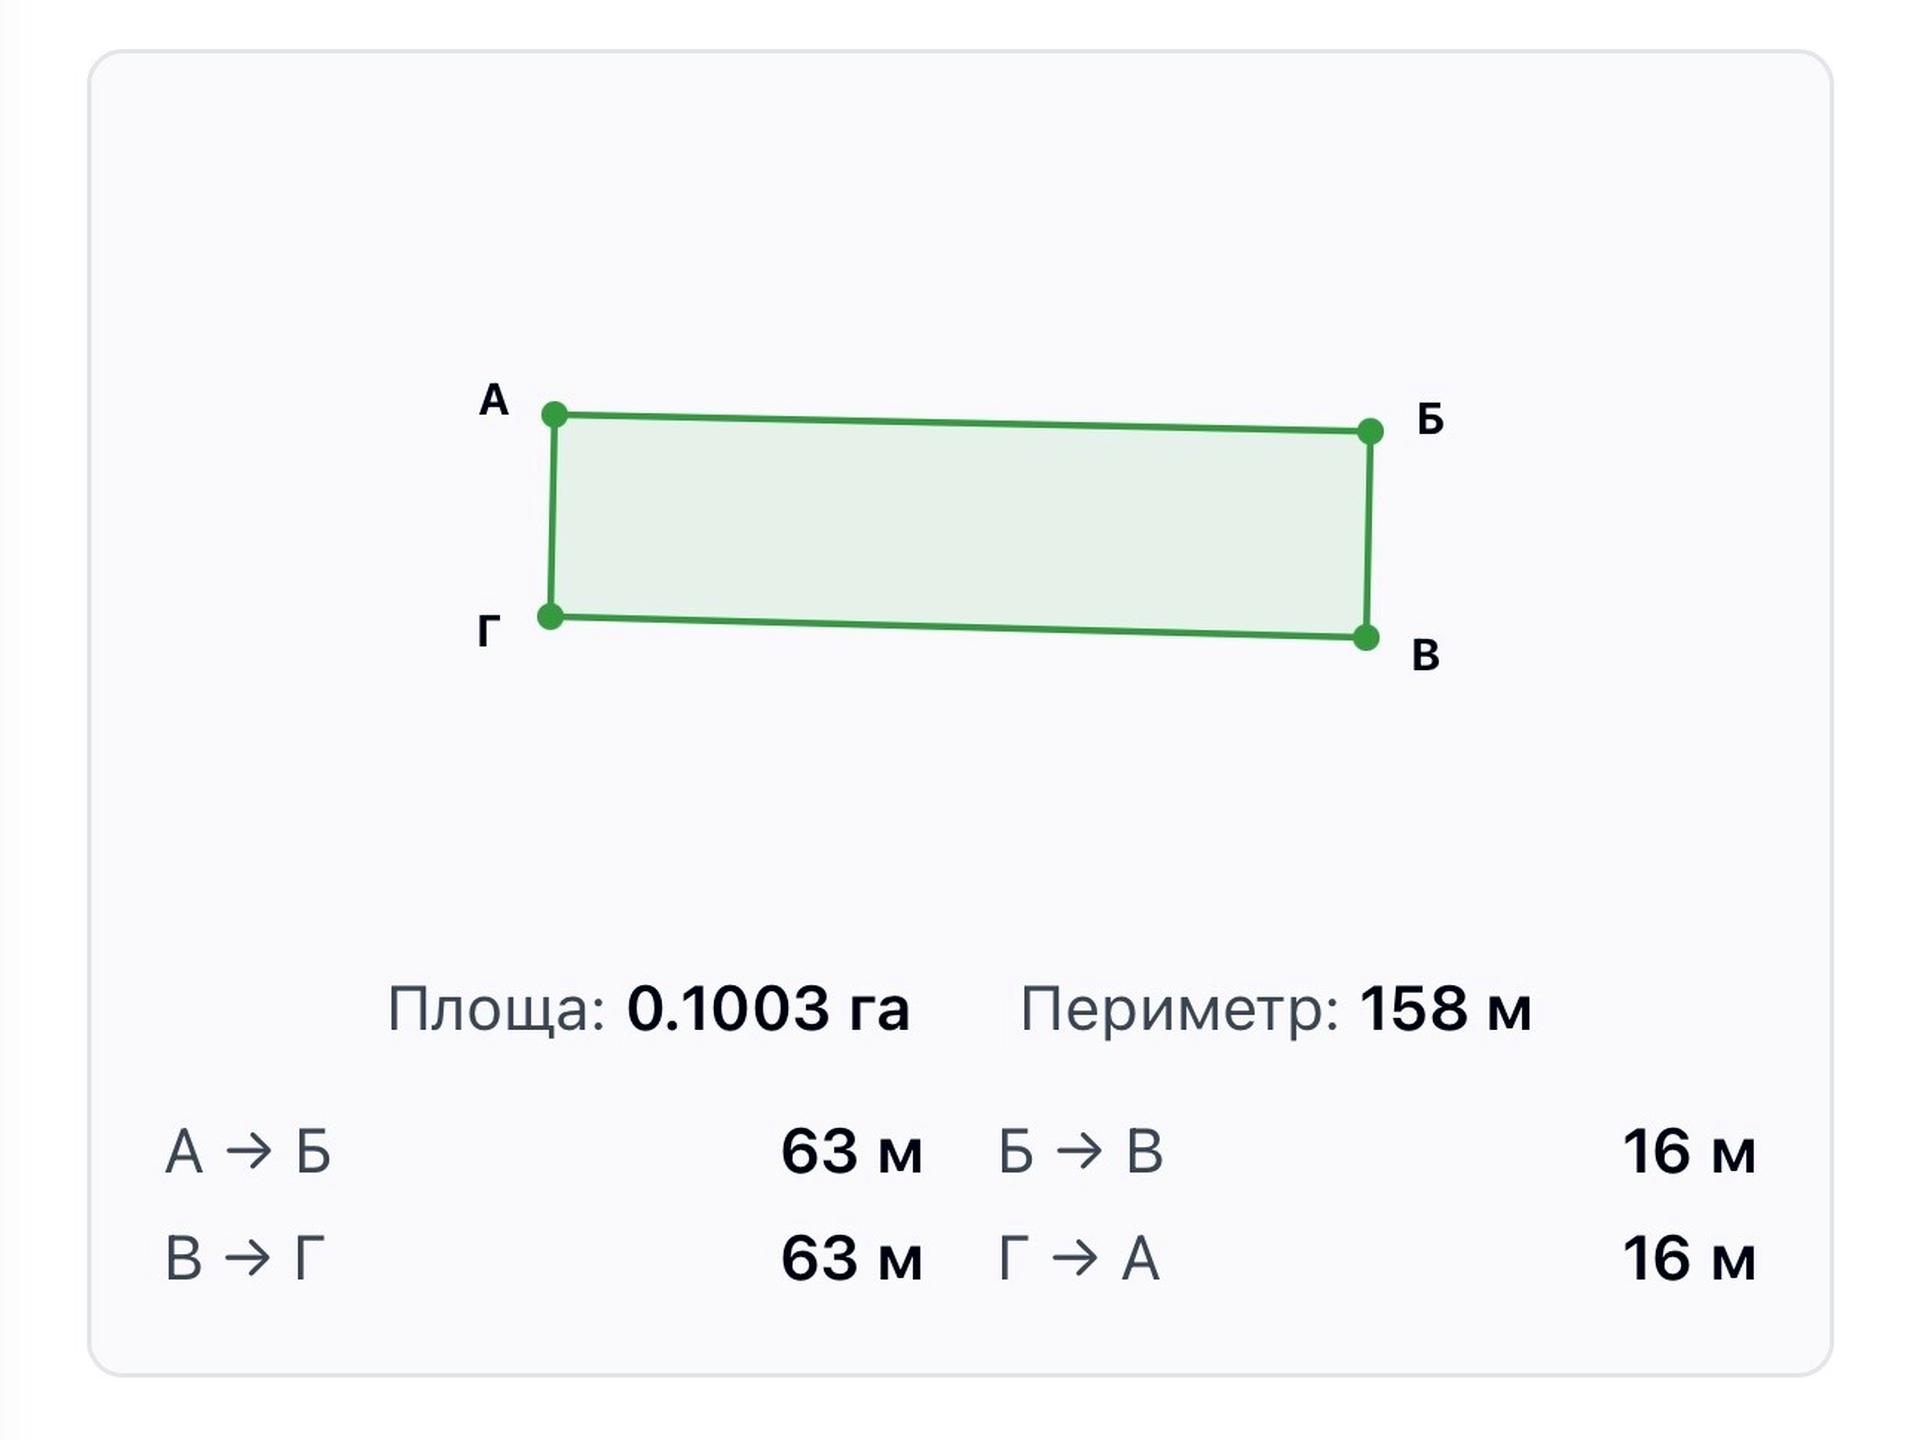Select the green filled plot area

click(960, 525)
